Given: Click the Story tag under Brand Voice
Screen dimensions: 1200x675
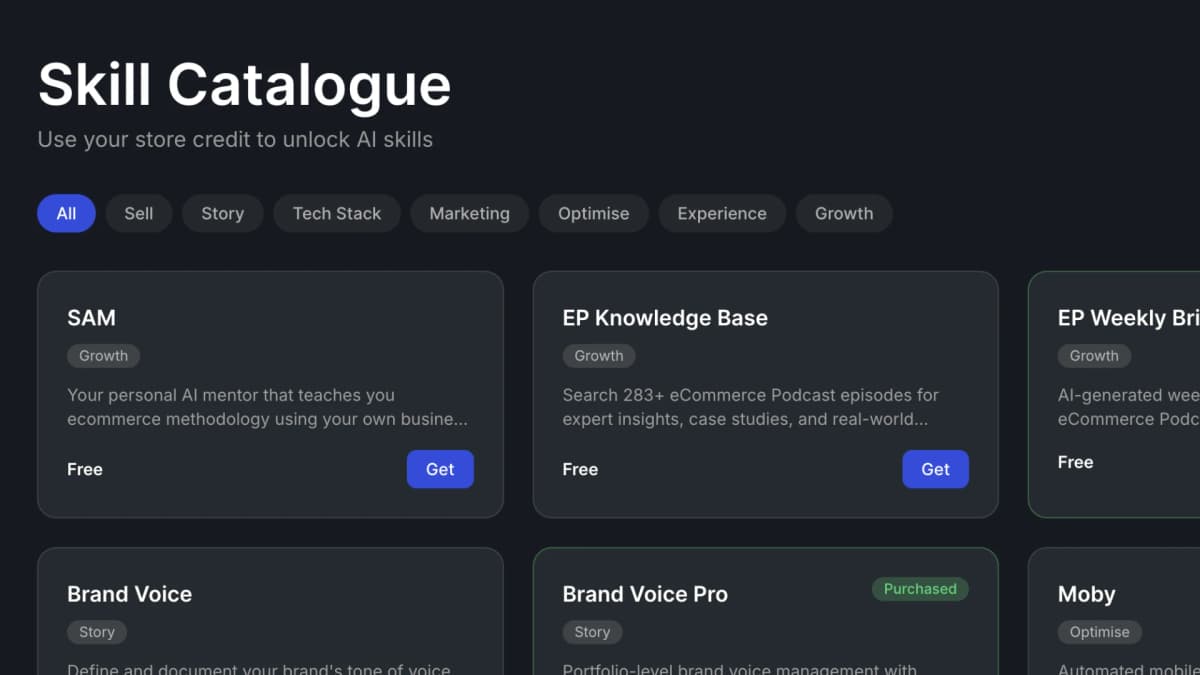Looking at the screenshot, I should pyautogui.click(x=96, y=632).
